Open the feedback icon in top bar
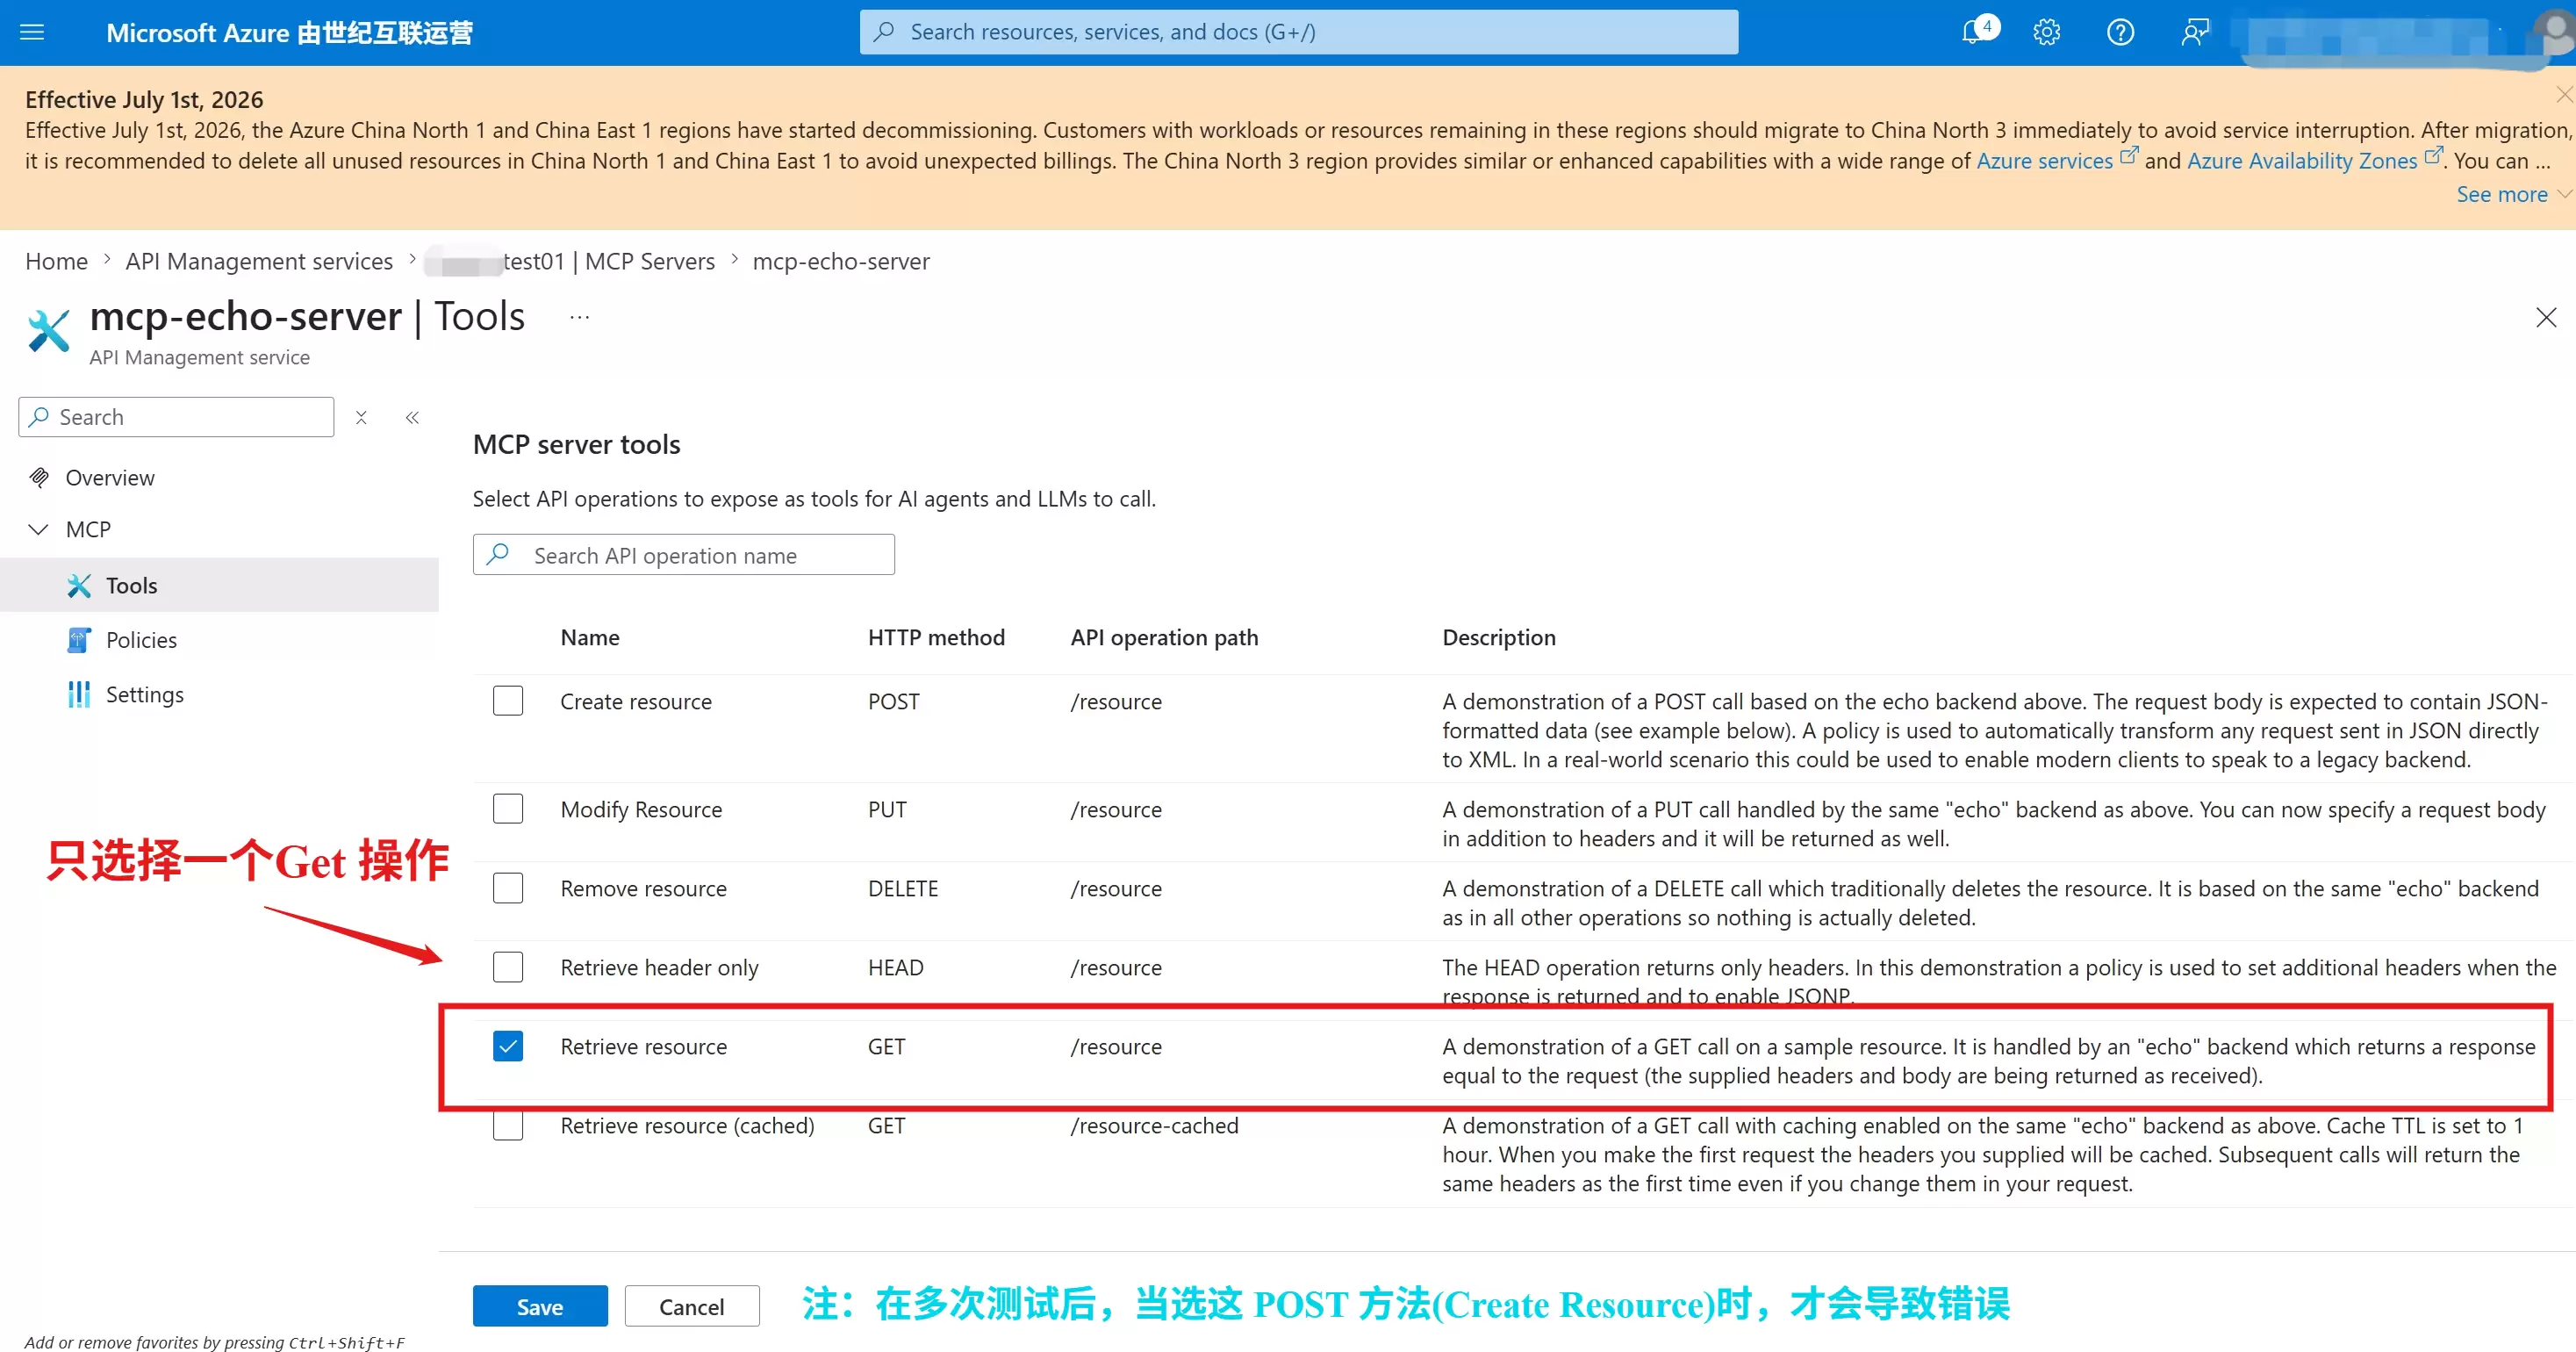 pyautogui.click(x=2195, y=32)
